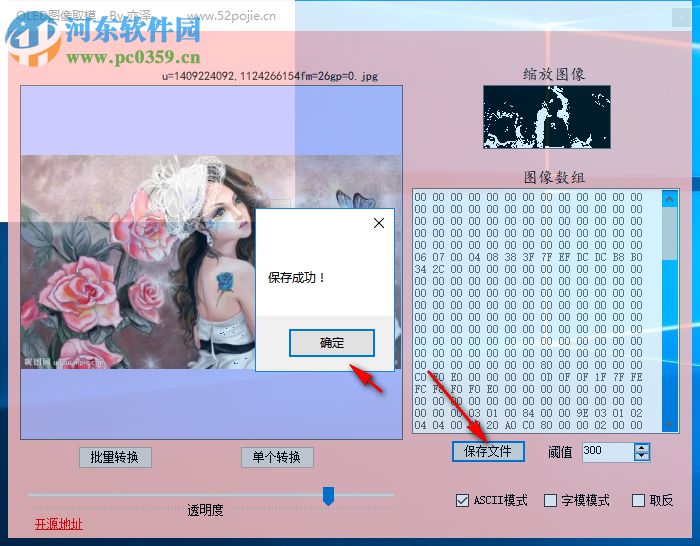Enable the 字模模式 checkbox
This screenshot has height=546, width=700.
550,500
